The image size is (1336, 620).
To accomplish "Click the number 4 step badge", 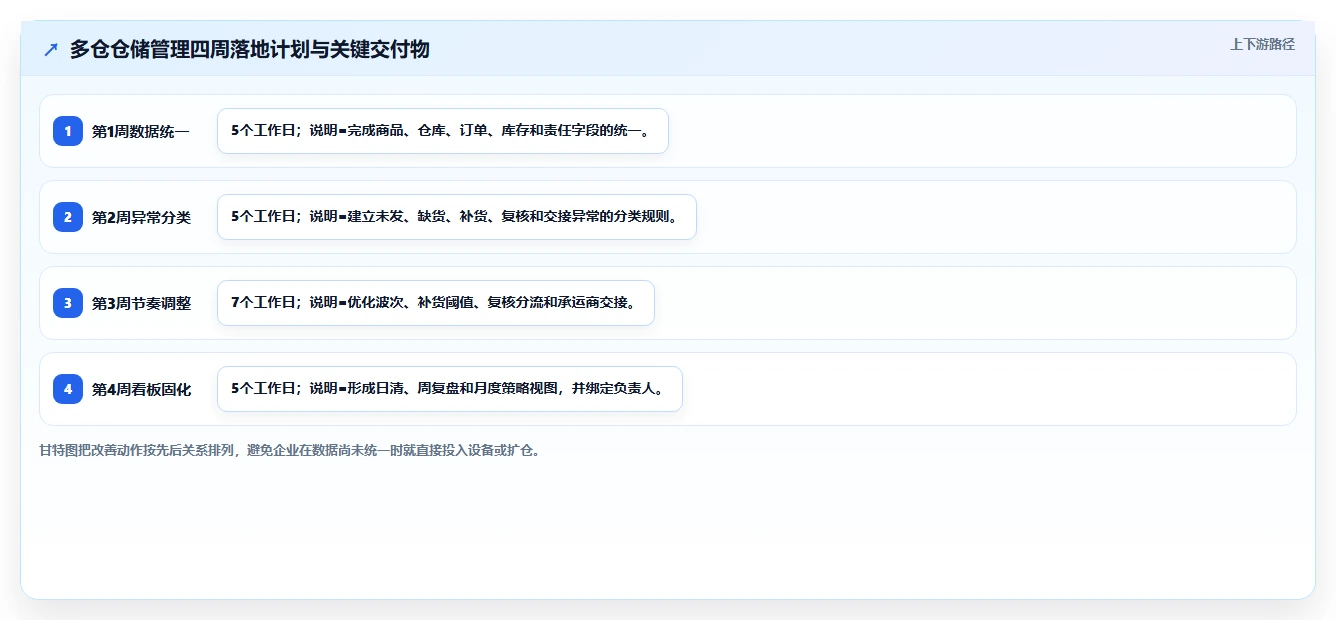I will tap(68, 389).
